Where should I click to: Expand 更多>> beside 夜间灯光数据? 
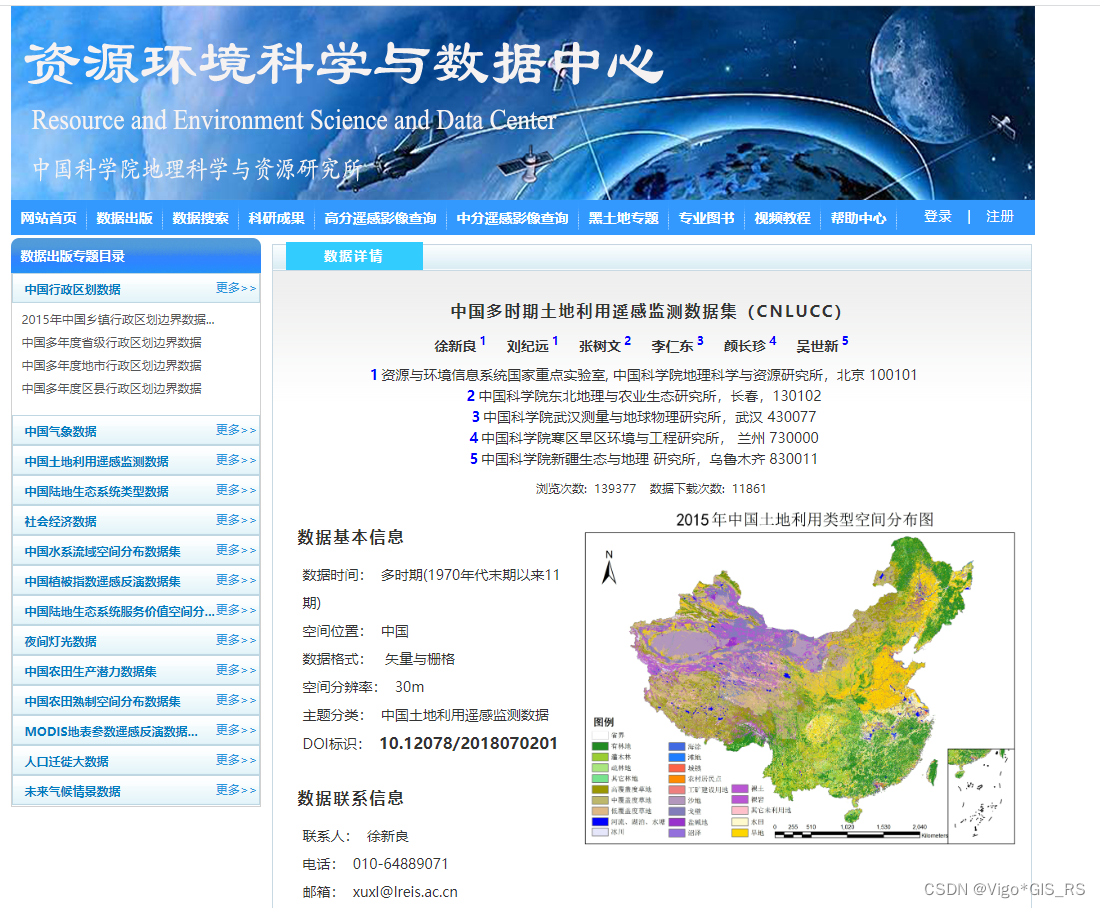click(x=236, y=640)
